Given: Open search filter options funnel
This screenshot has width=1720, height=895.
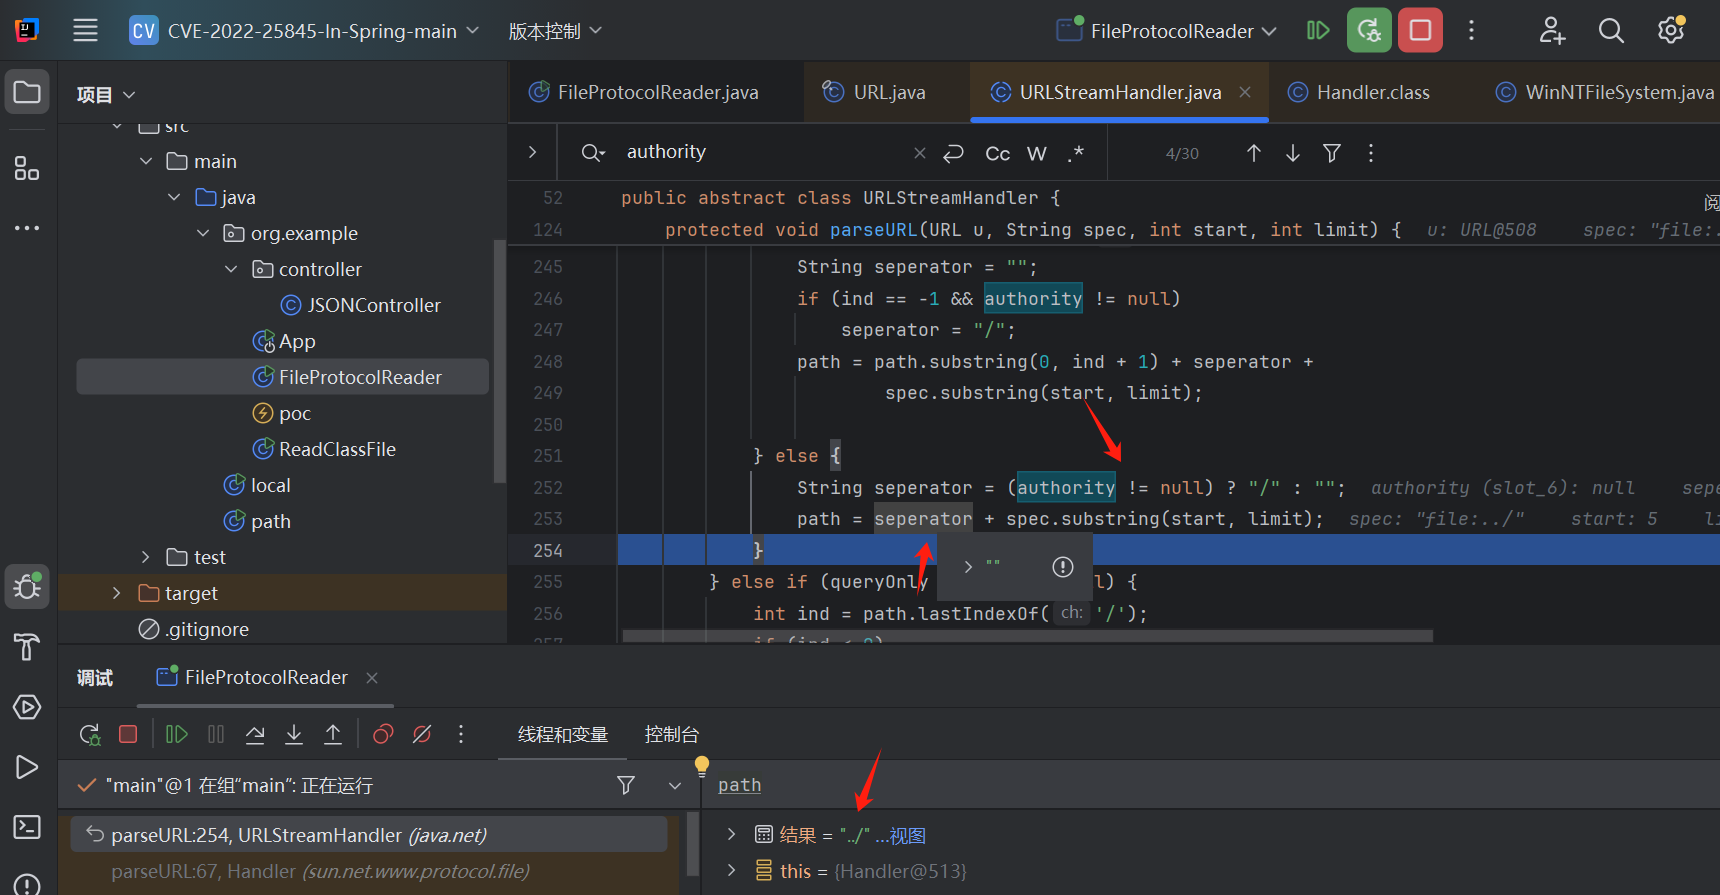Looking at the screenshot, I should point(1332,153).
